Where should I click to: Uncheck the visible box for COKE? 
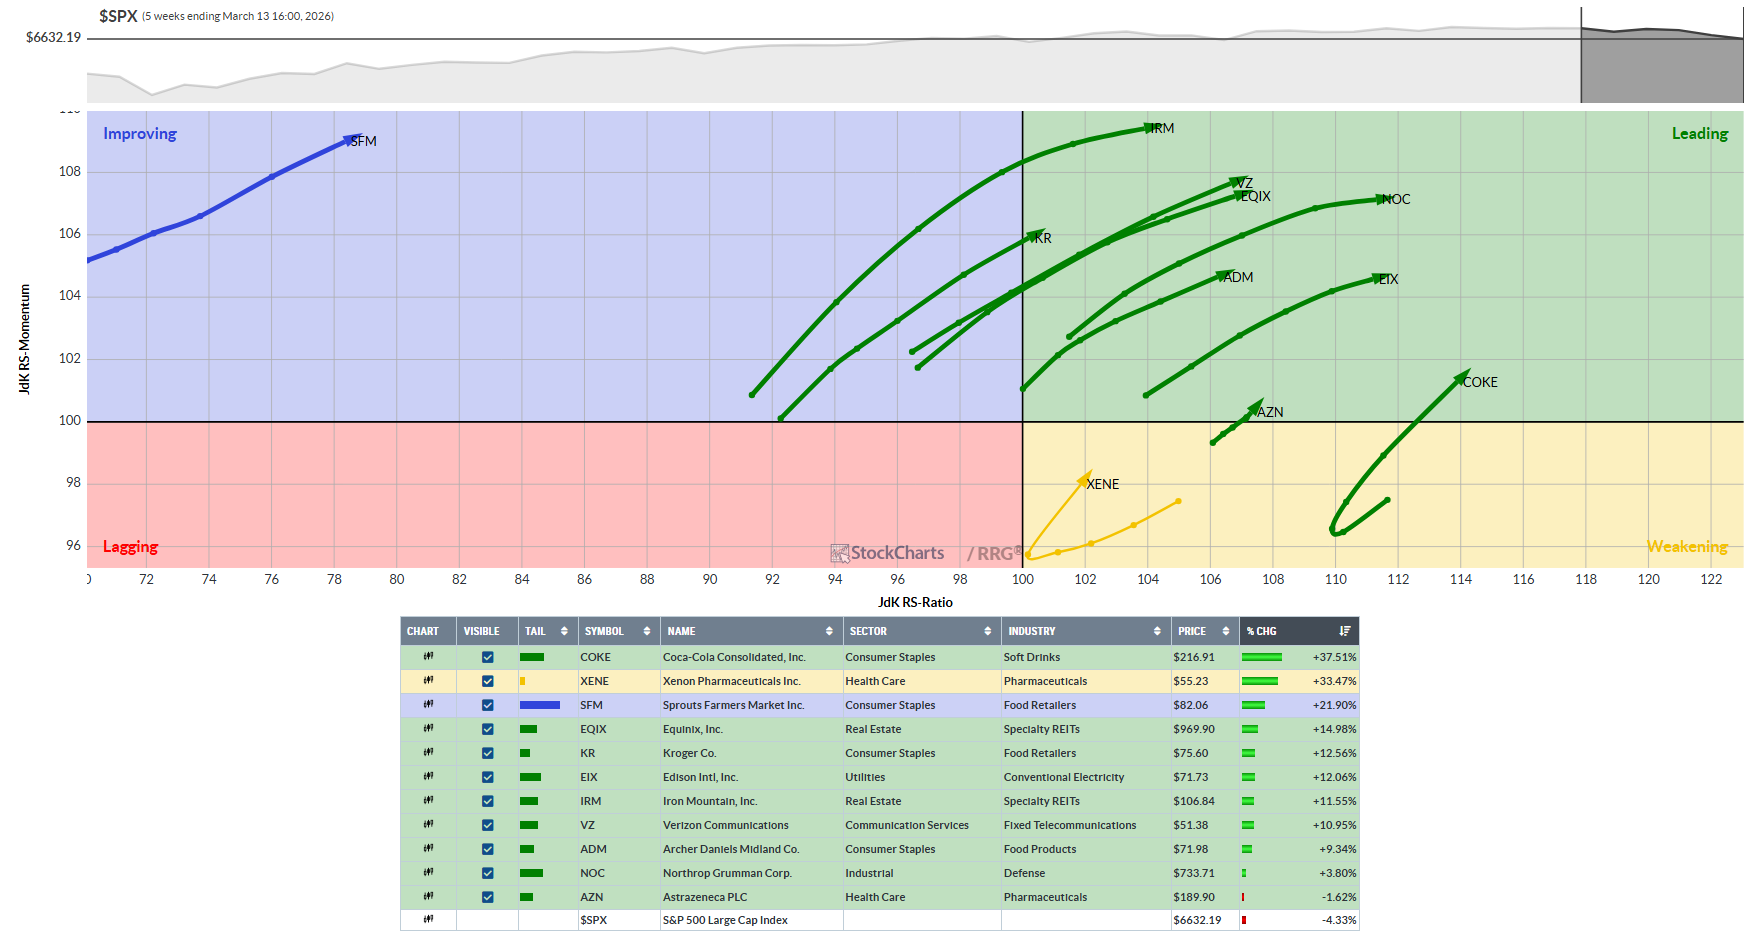pyautogui.click(x=488, y=657)
